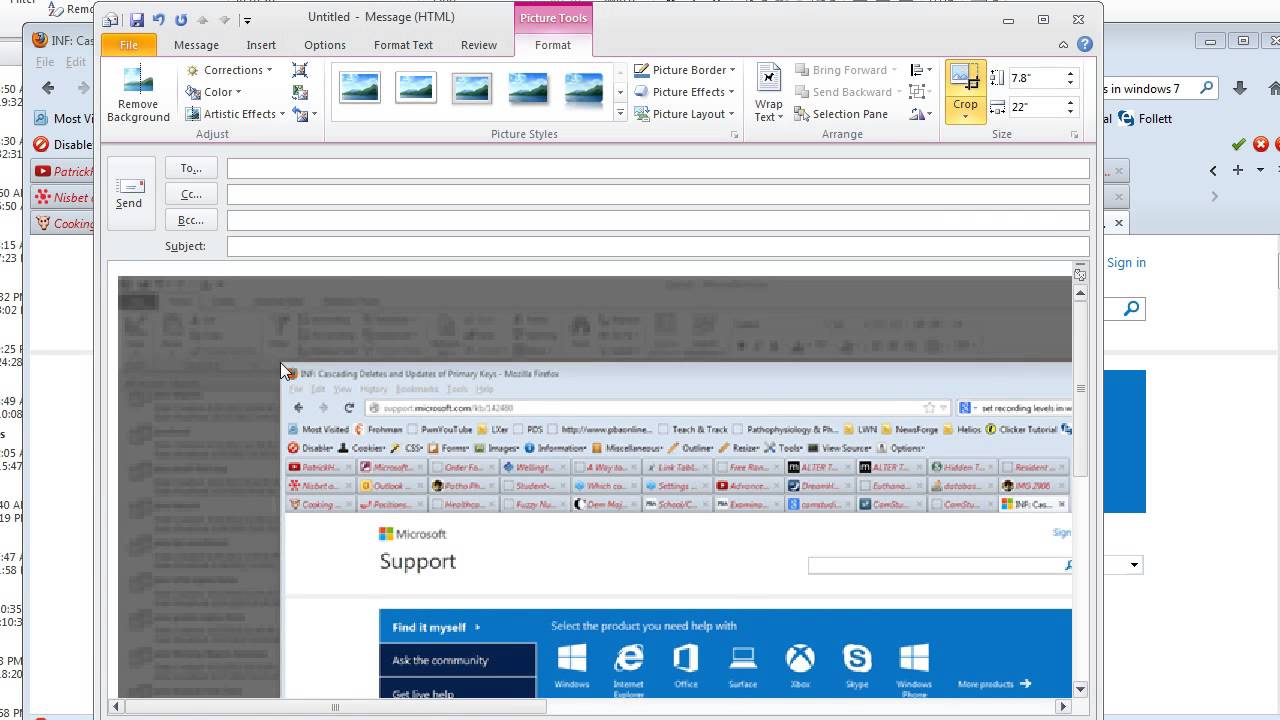
Task: Click the Bcc... button
Action: (x=191, y=220)
